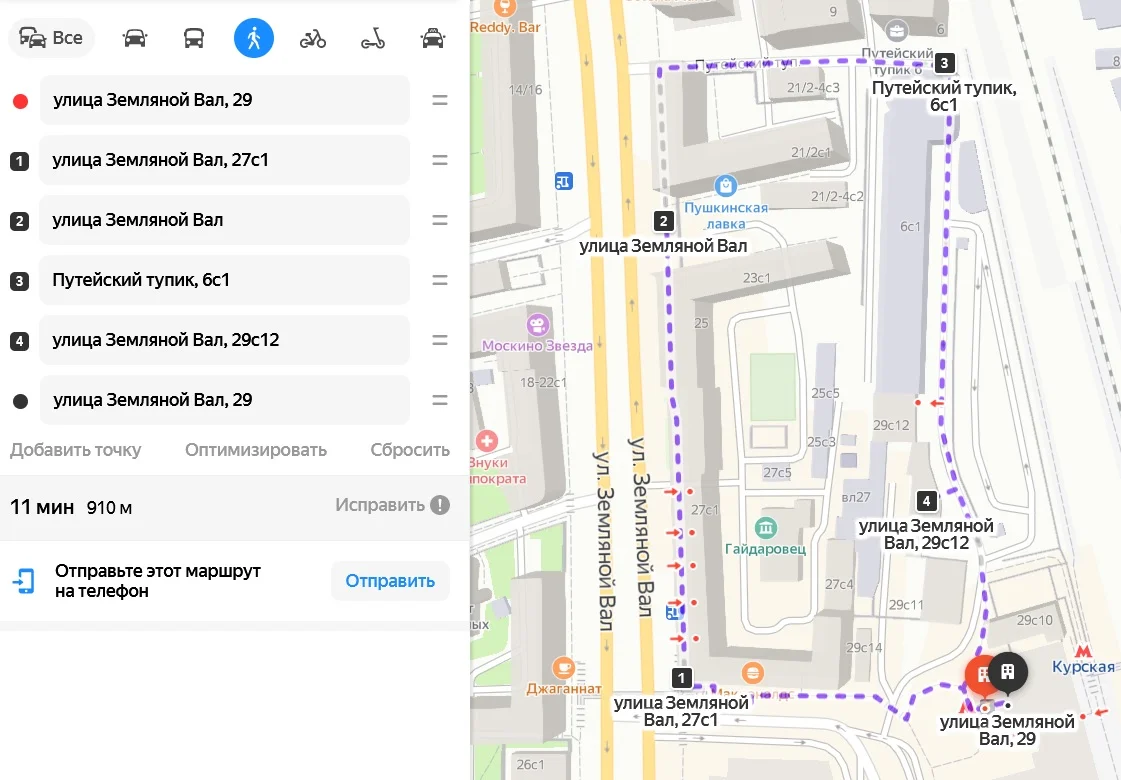Viewport: 1121px width, 780px height.
Task: Open the Джаганнат cafe icon
Action: (x=563, y=668)
